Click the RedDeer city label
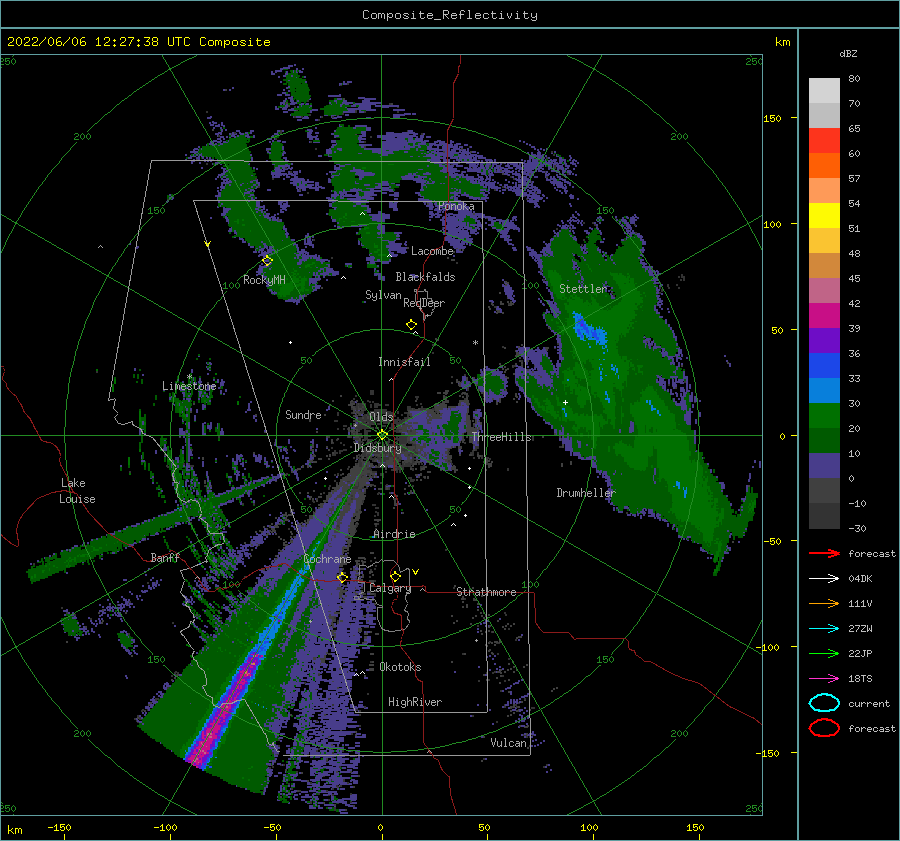Image resolution: width=900 pixels, height=841 pixels. pyautogui.click(x=424, y=303)
